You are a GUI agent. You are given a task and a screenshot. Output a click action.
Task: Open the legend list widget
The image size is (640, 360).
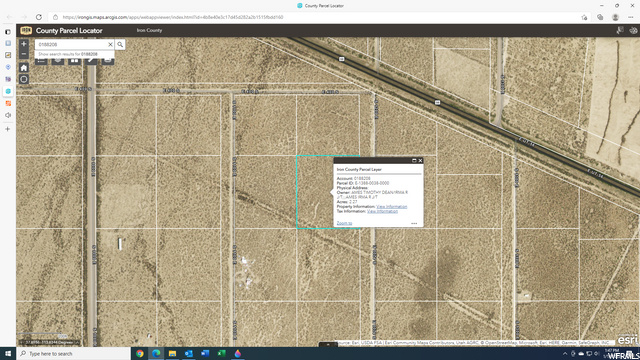(41, 61)
